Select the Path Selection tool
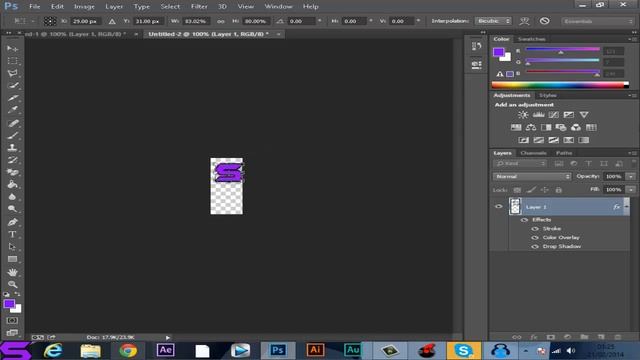640x360 pixels. (12, 247)
